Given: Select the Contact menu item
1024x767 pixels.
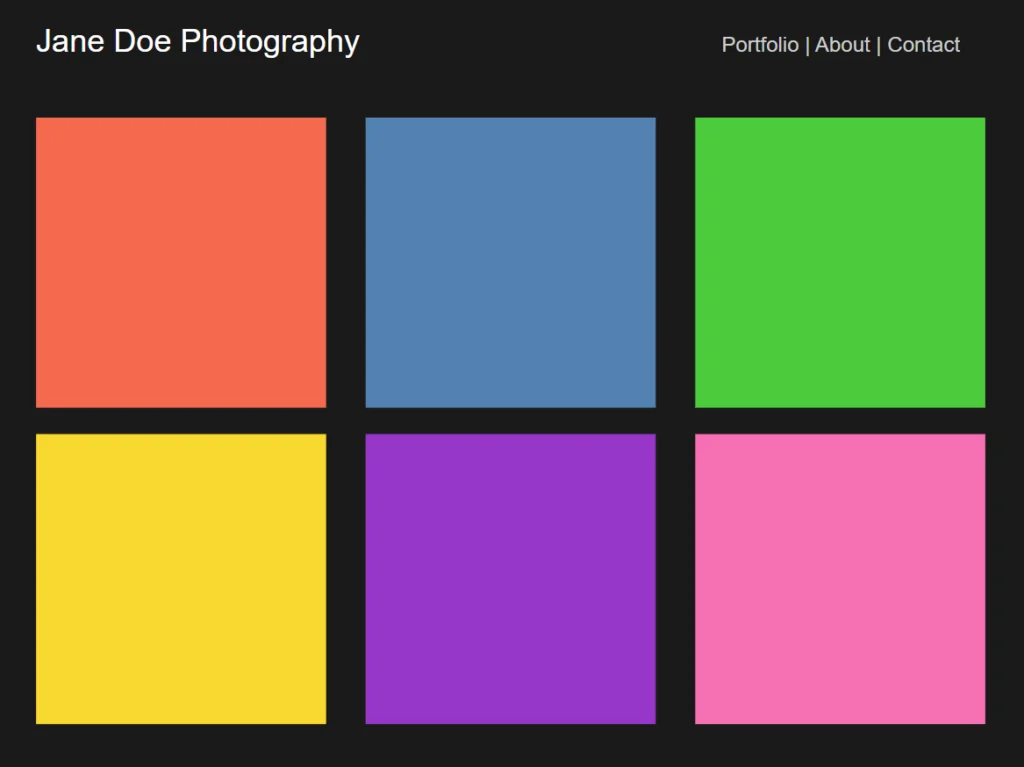Looking at the screenshot, I should click(x=923, y=45).
